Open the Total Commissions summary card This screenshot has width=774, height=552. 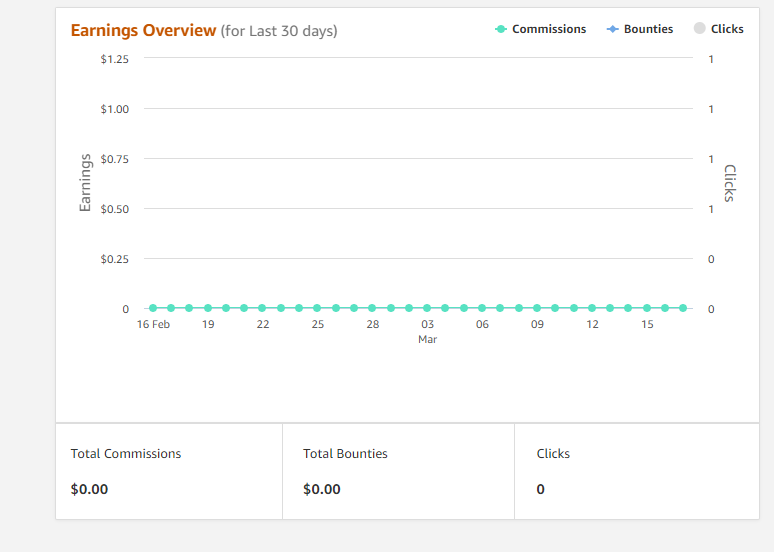point(169,471)
